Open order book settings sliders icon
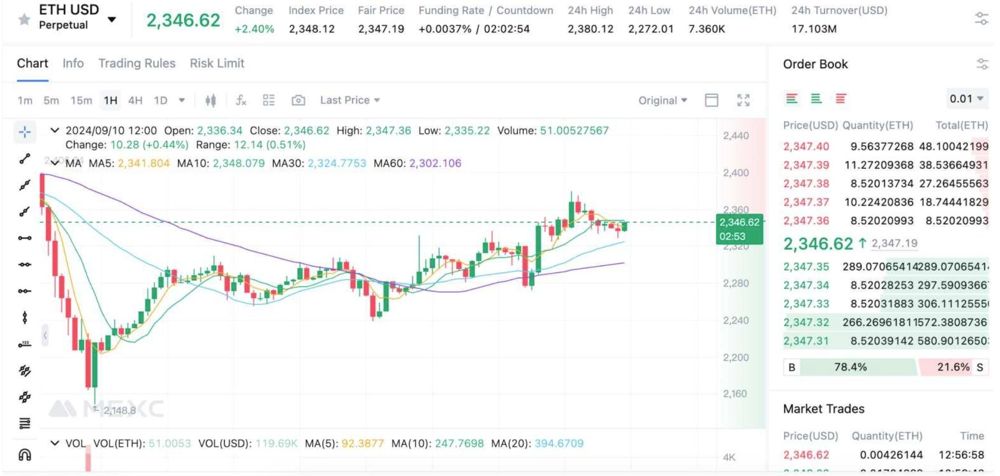 [981, 64]
